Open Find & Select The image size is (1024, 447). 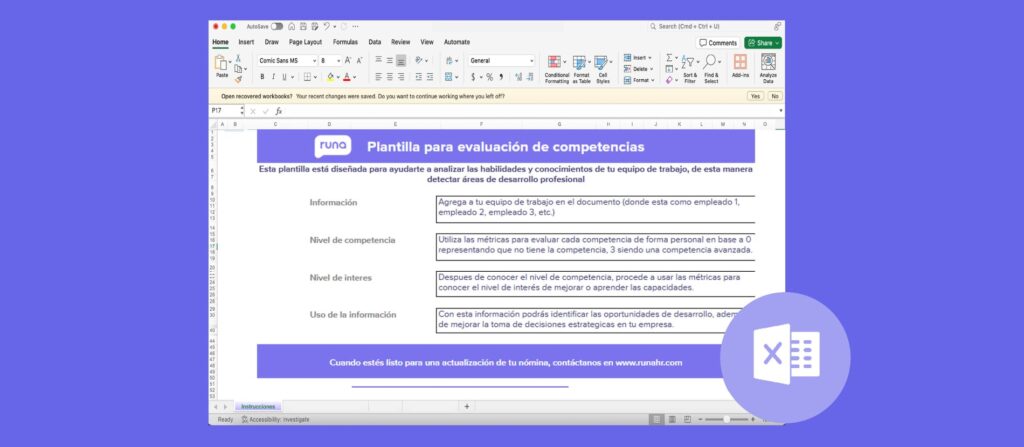tap(711, 69)
